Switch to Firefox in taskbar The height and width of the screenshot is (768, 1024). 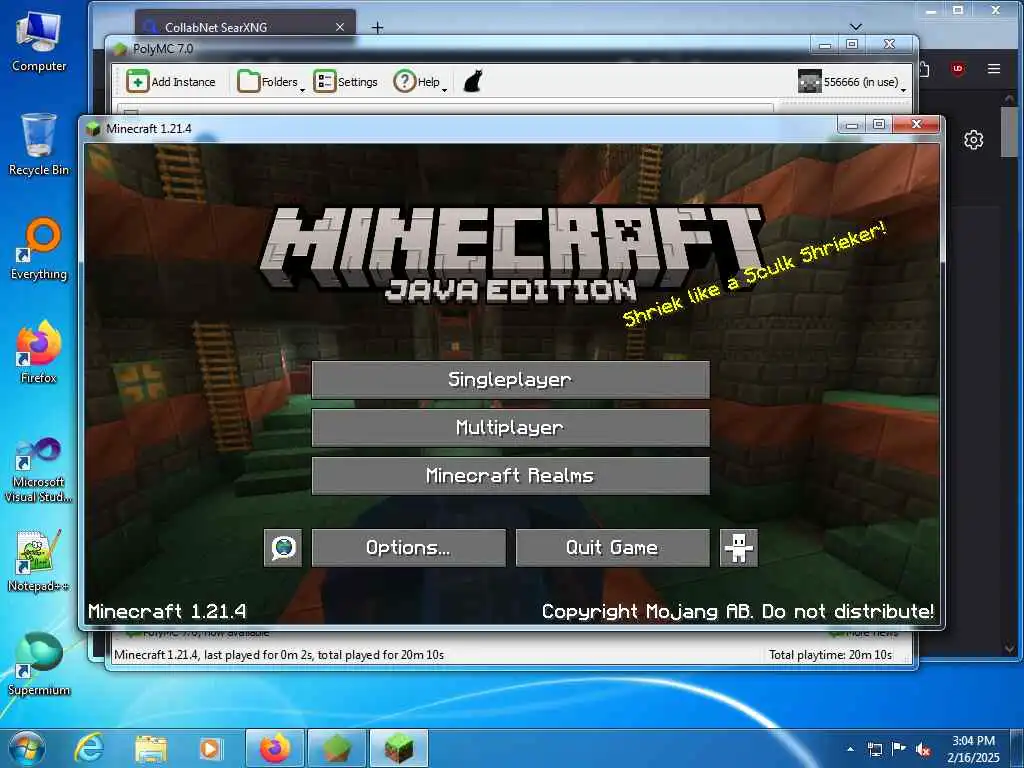click(x=275, y=748)
